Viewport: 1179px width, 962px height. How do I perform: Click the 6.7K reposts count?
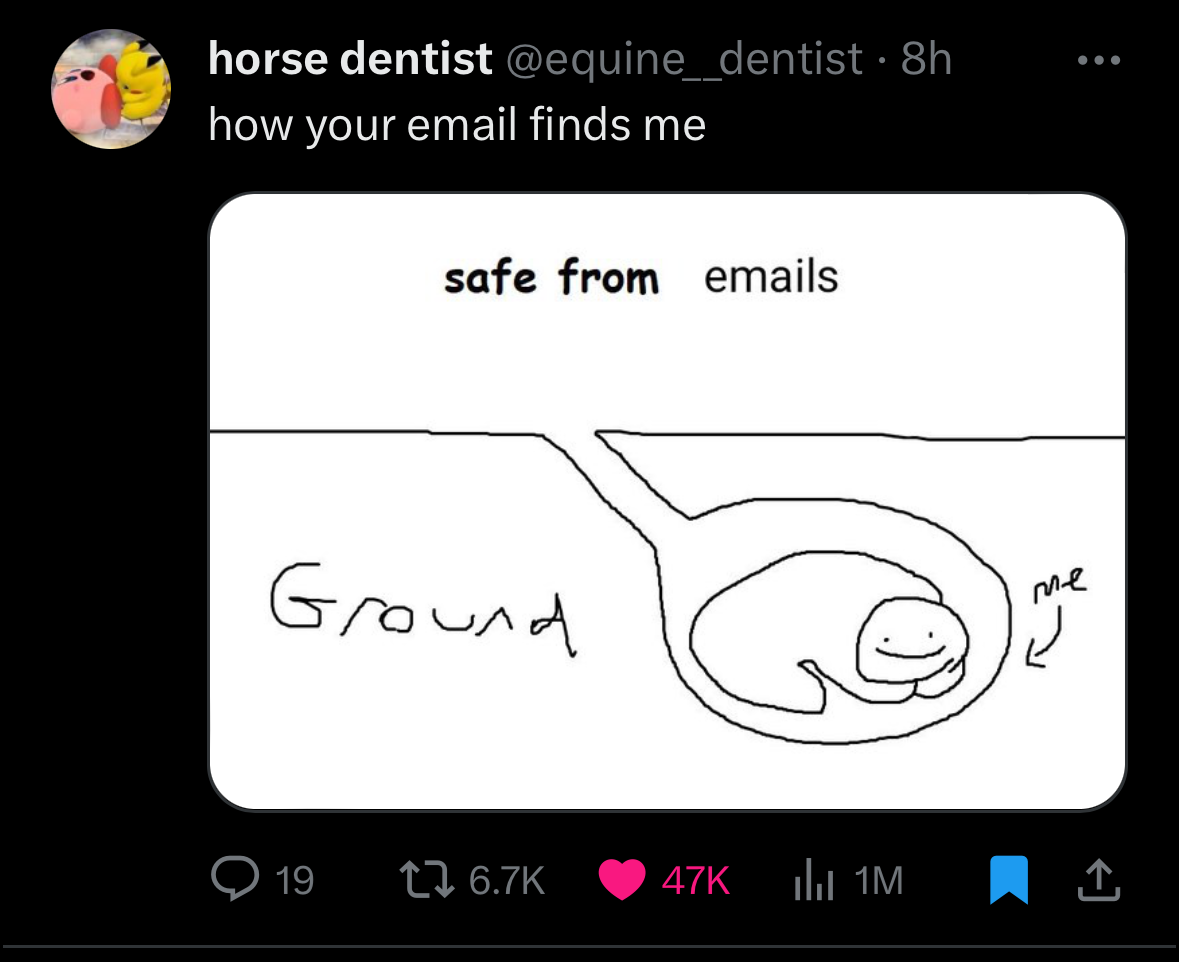[x=507, y=880]
